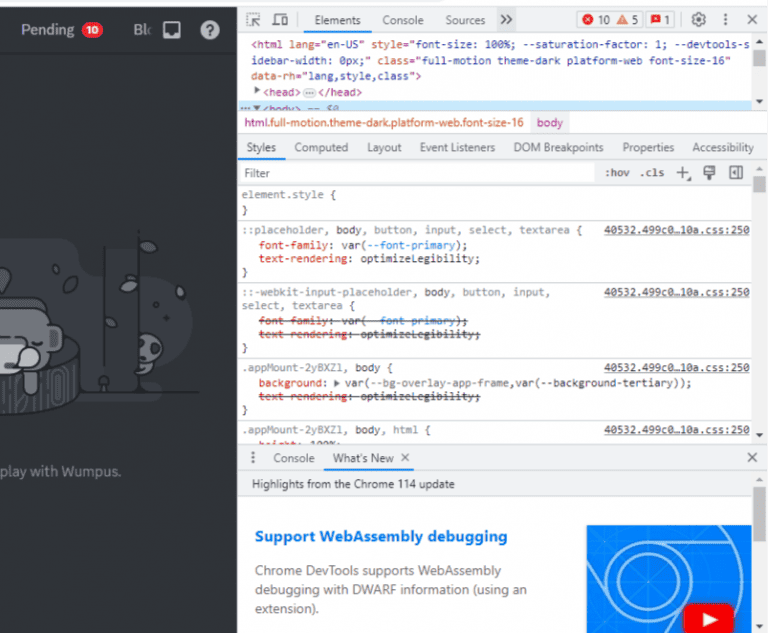Toggle the computed styles sidebar icon

(736, 172)
